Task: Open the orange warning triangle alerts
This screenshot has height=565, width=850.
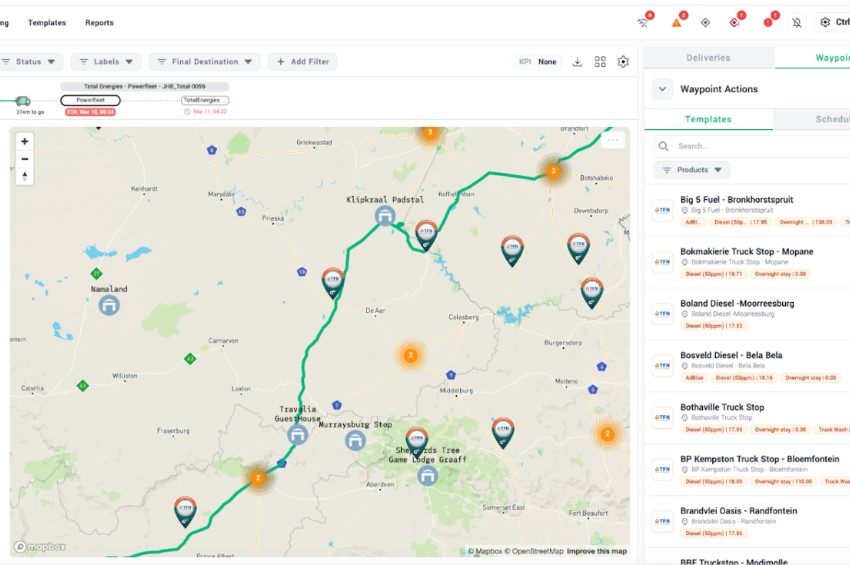Action: (677, 23)
